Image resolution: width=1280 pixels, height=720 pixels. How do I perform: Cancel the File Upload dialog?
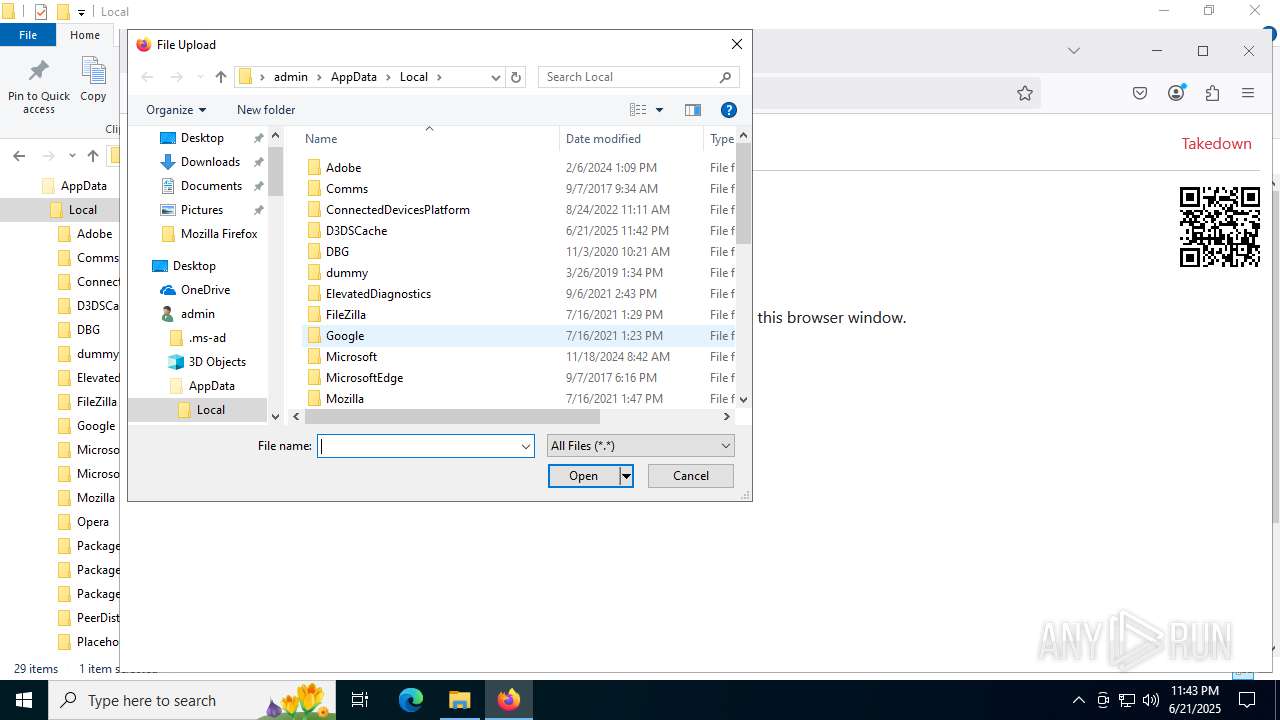pos(691,476)
